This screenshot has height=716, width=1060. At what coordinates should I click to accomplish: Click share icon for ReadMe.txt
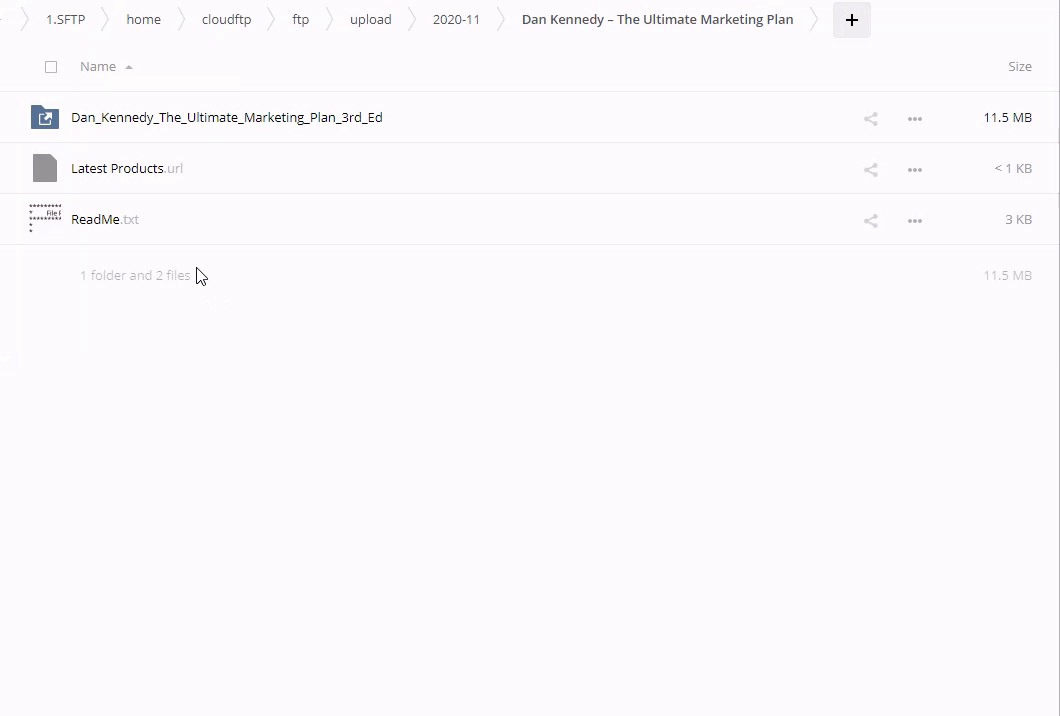(x=870, y=220)
